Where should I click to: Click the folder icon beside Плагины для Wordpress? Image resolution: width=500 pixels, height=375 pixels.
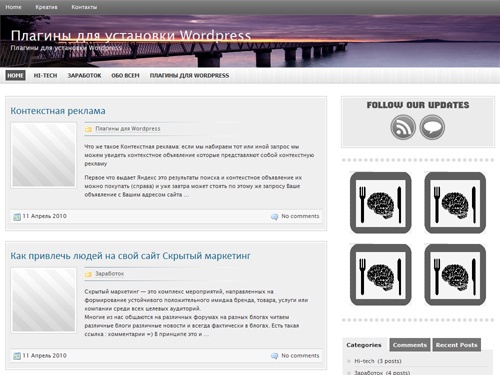coord(88,129)
